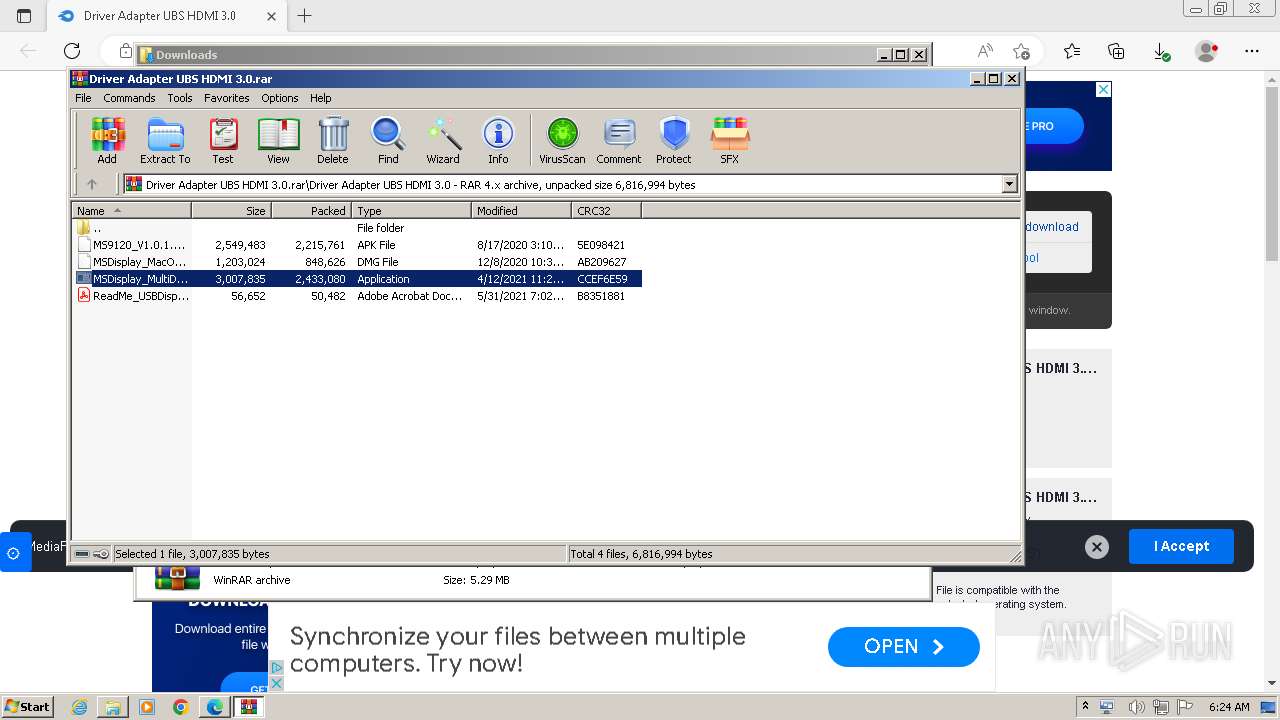
Task: Click the Adobe Acrobat Doc type cell
Action: tap(409, 296)
